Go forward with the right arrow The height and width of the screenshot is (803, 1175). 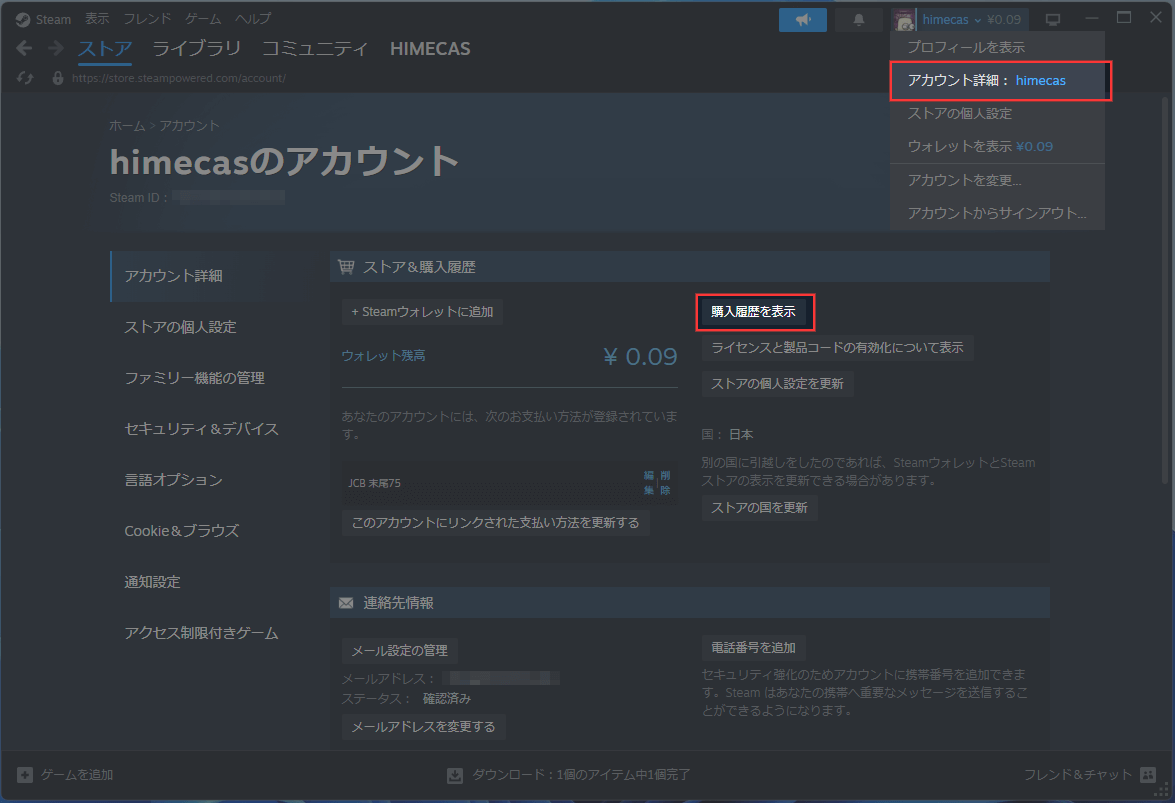pyautogui.click(x=55, y=49)
